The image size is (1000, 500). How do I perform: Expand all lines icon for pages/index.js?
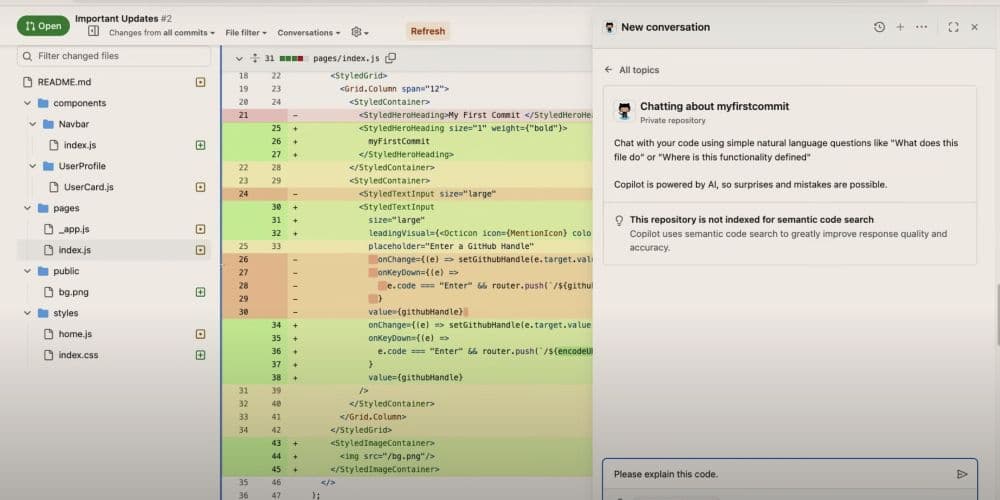click(255, 58)
